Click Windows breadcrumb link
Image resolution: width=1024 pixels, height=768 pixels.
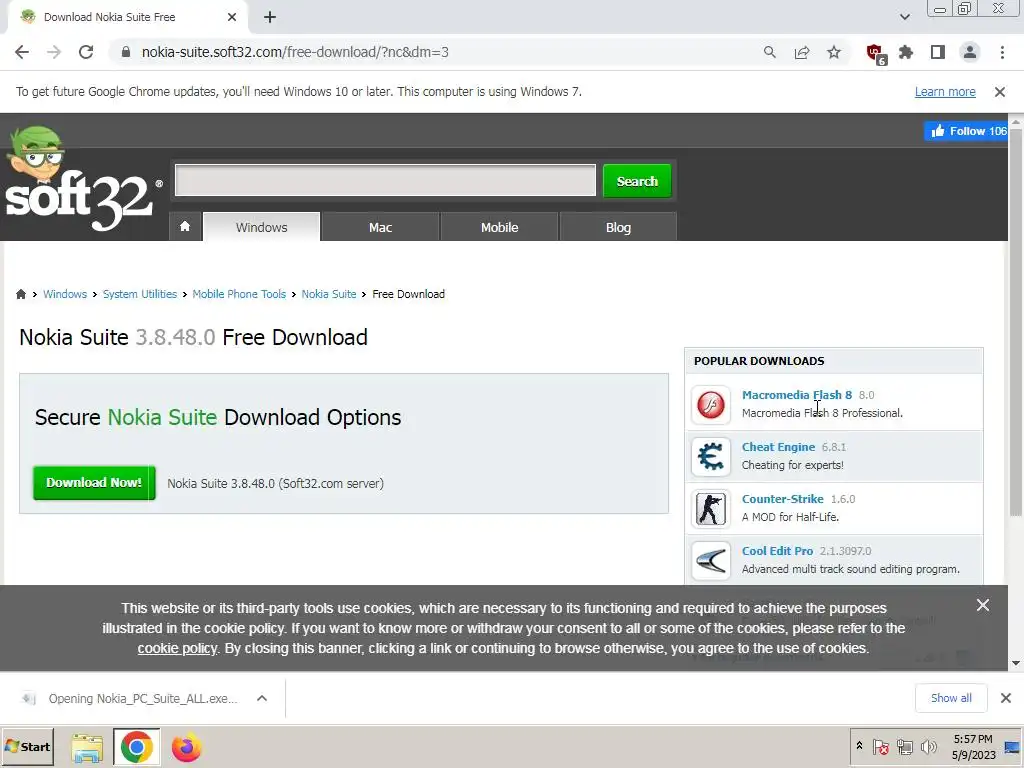coord(65,294)
